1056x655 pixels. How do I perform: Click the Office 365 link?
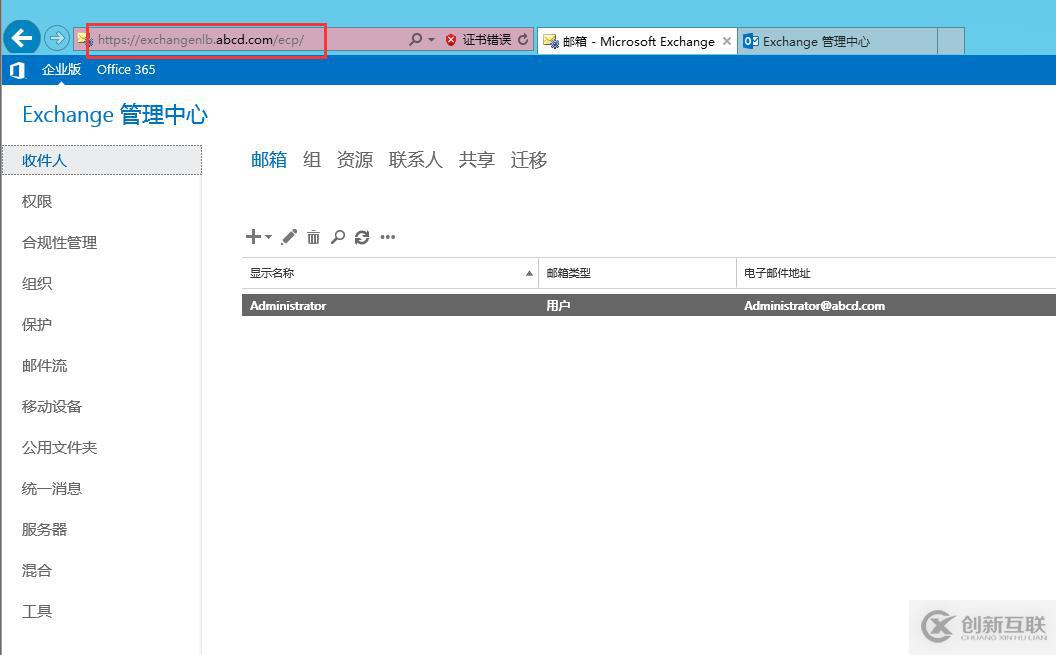pyautogui.click(x=125, y=69)
